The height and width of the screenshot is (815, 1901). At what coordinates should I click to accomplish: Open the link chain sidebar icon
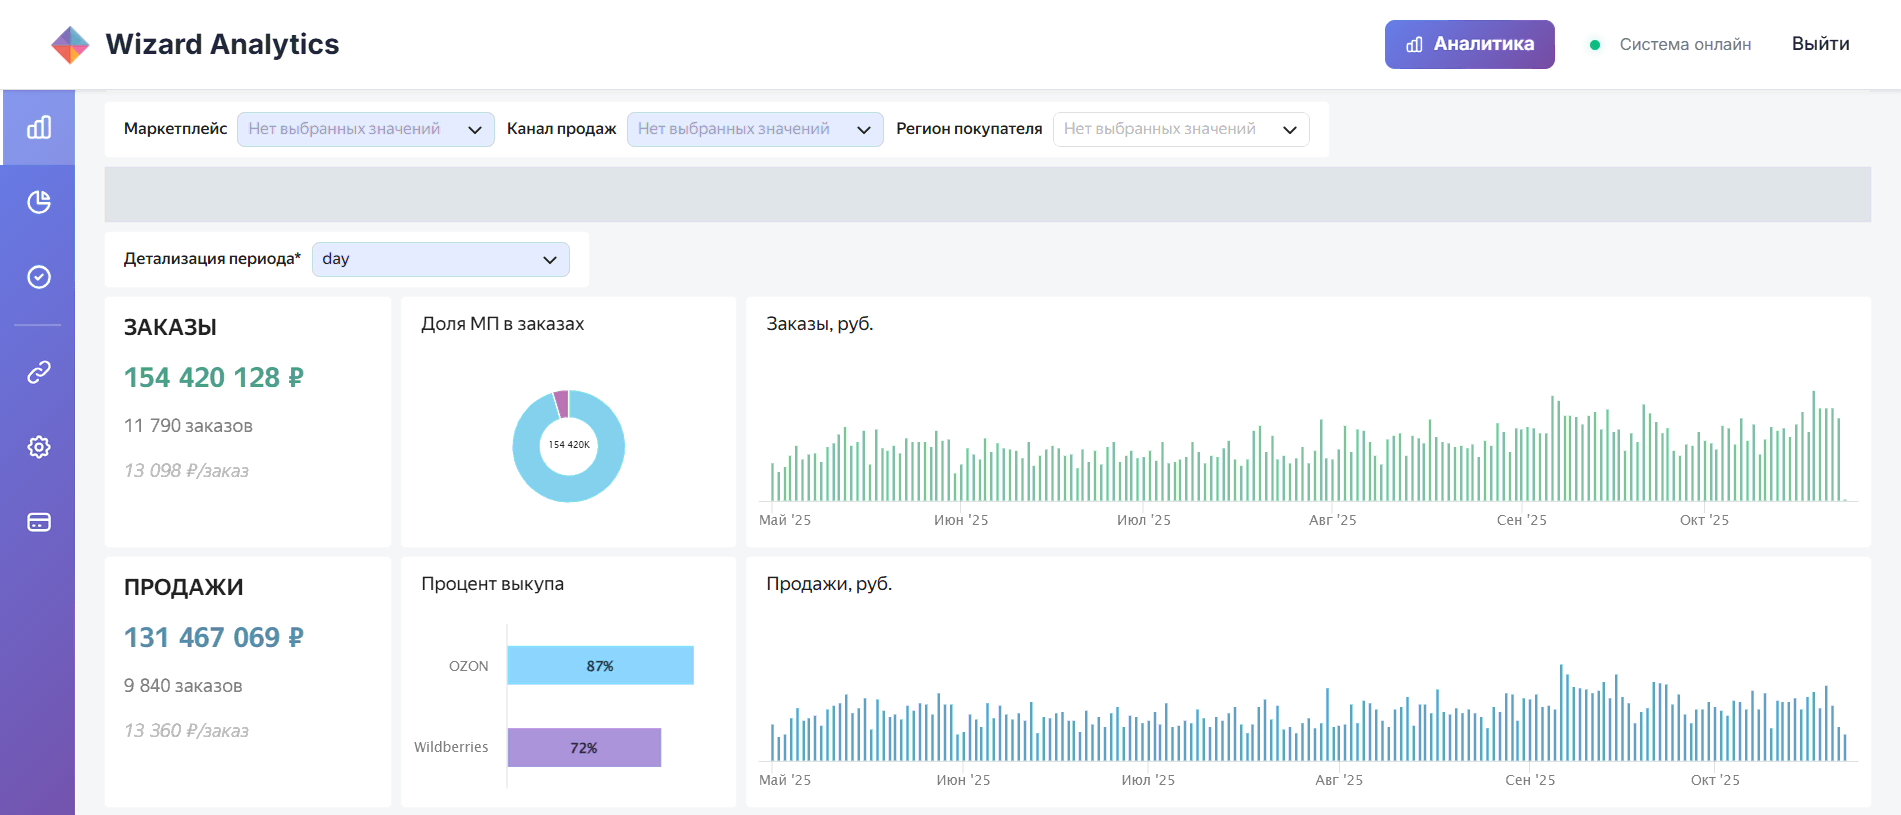coord(39,372)
